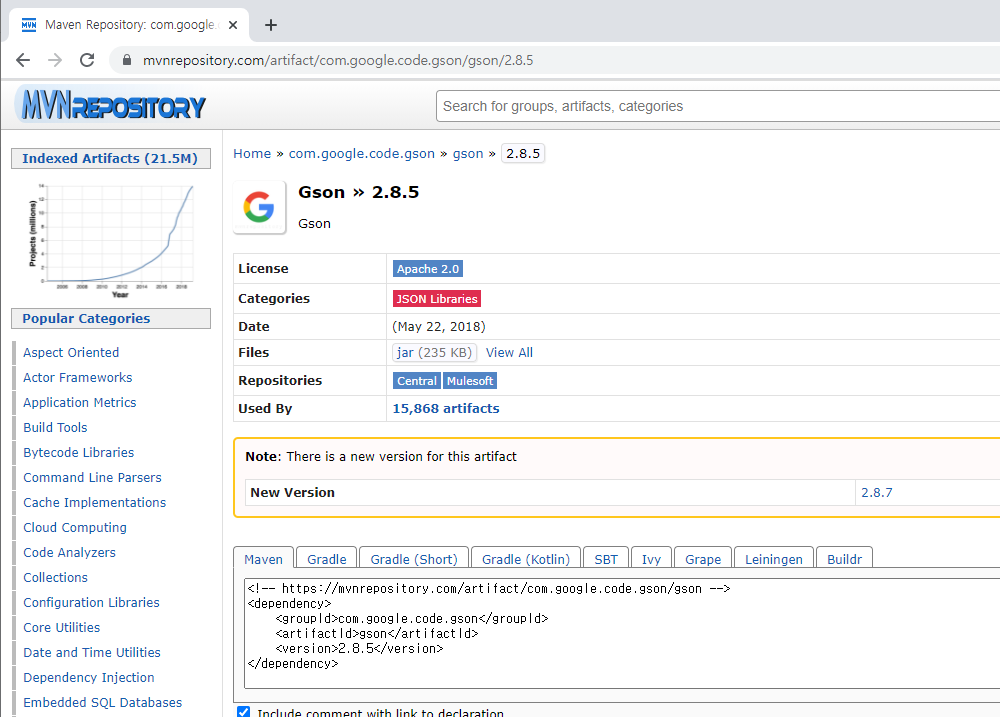Screen dimensions: 1000x717
Task: Click the (May 22, 2018) date value
Action: (439, 327)
